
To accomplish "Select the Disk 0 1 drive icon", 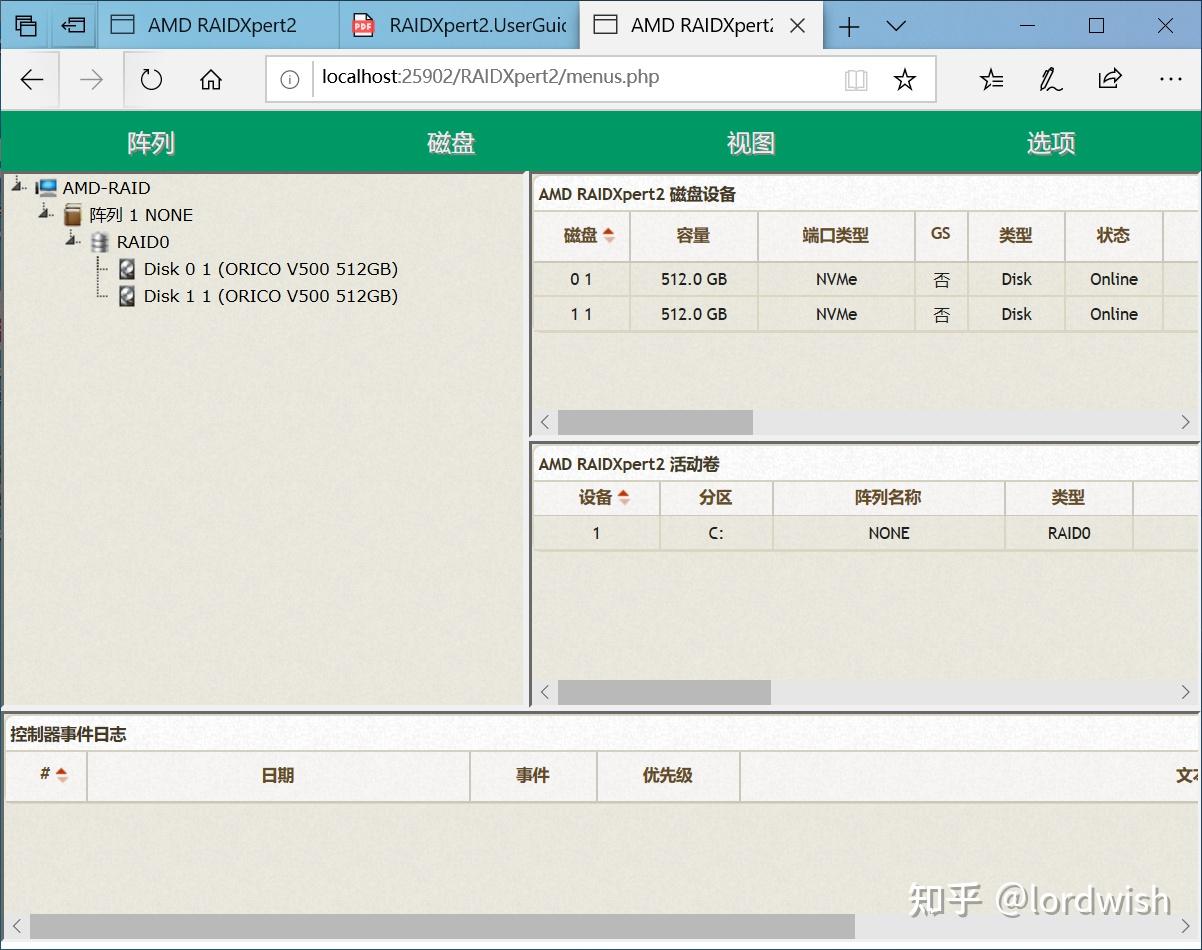I will [126, 268].
